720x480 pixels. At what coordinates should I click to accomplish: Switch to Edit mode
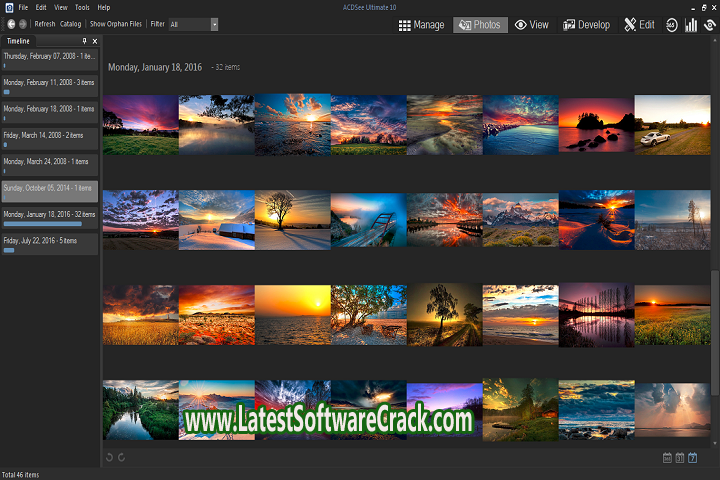[x=639, y=25]
